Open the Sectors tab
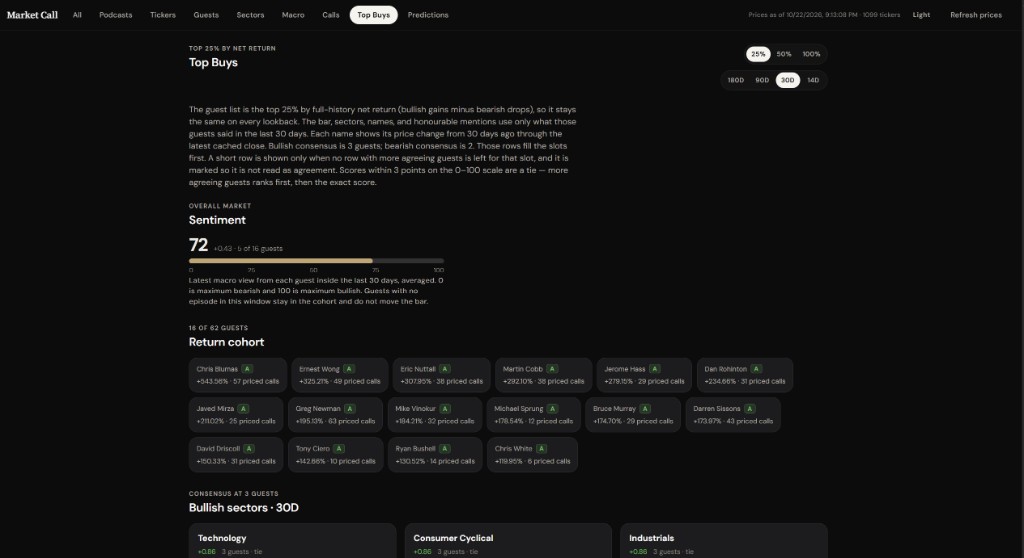This screenshot has width=1024, height=558. 250,15
